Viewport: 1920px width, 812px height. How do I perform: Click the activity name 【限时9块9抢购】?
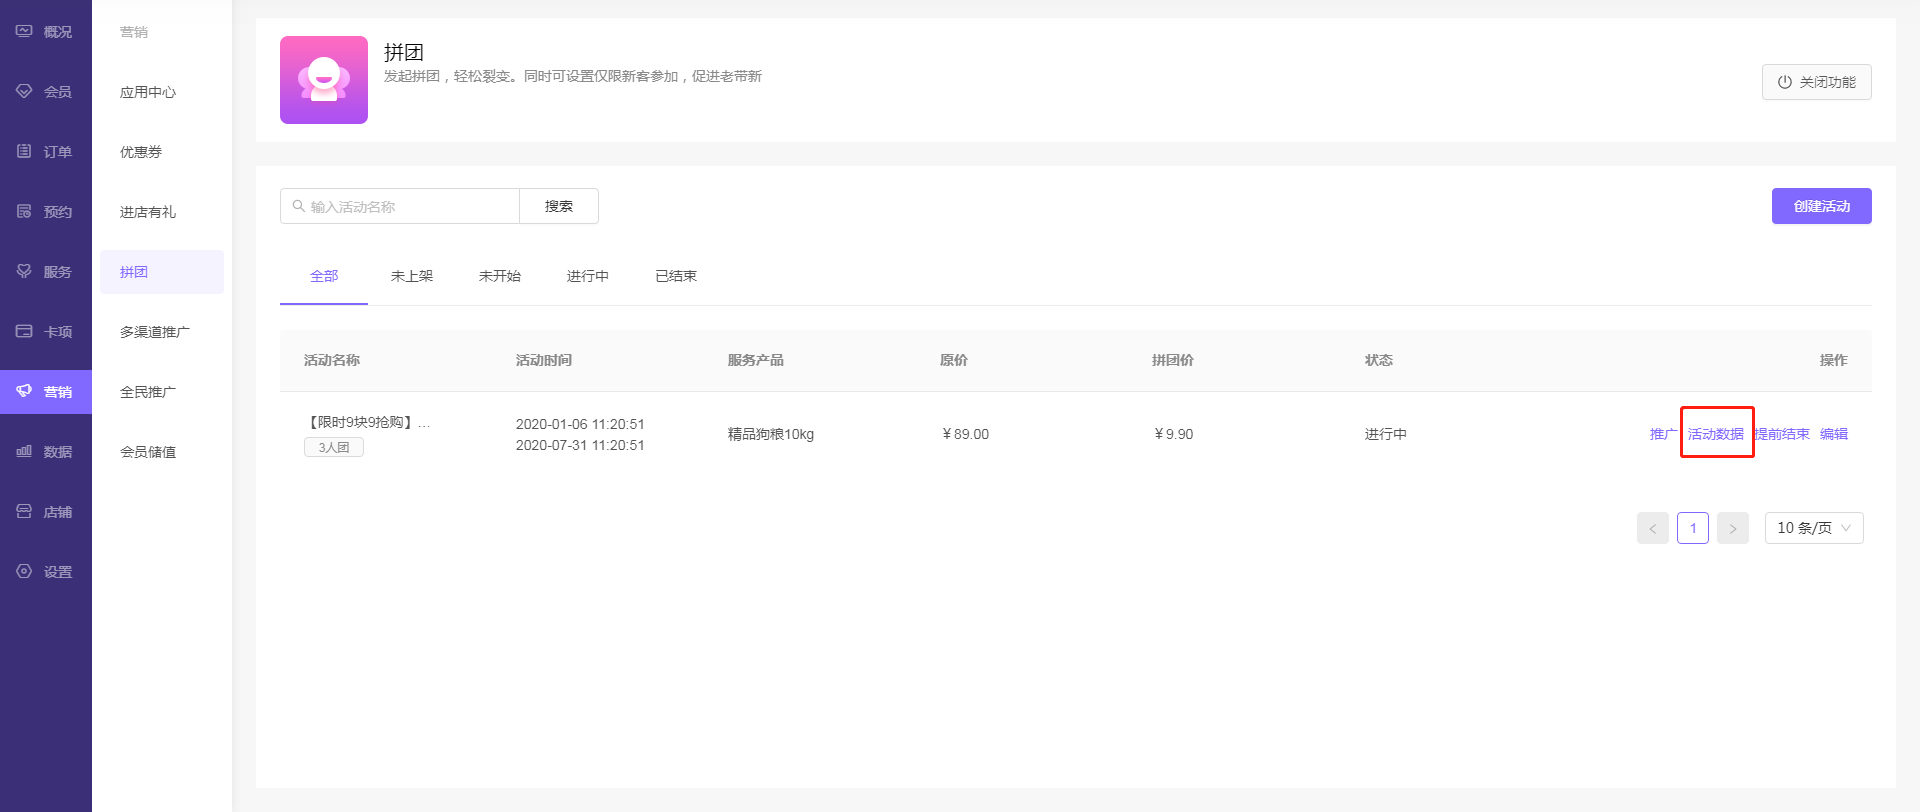click(367, 423)
